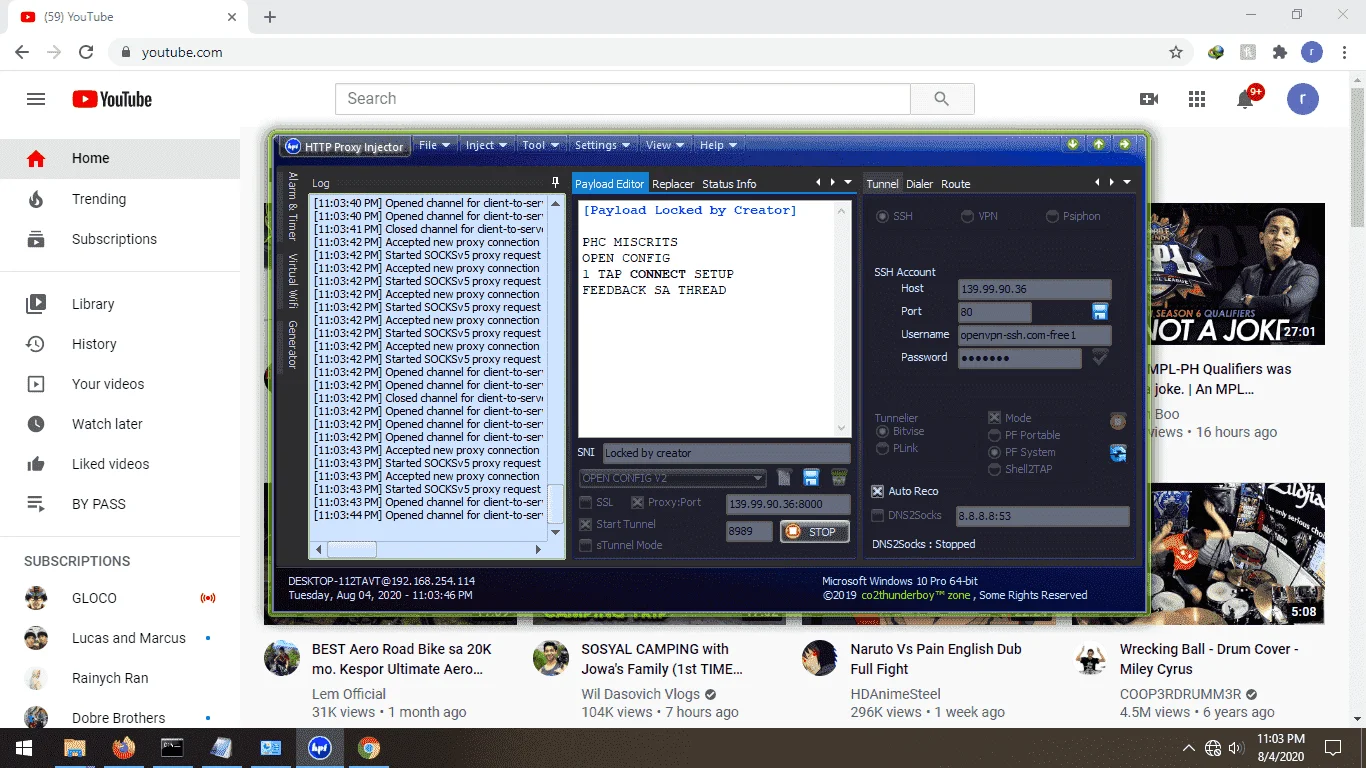Switch to the Route tab
The height and width of the screenshot is (768, 1366).
955,184
